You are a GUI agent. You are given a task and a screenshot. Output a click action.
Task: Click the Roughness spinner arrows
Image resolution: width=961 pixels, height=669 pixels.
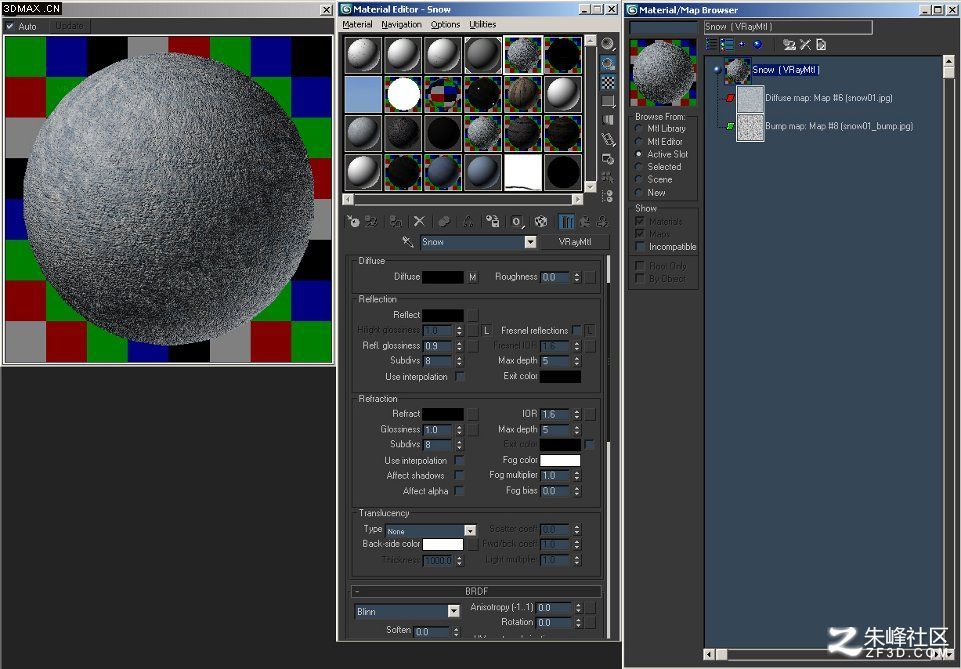pos(577,277)
